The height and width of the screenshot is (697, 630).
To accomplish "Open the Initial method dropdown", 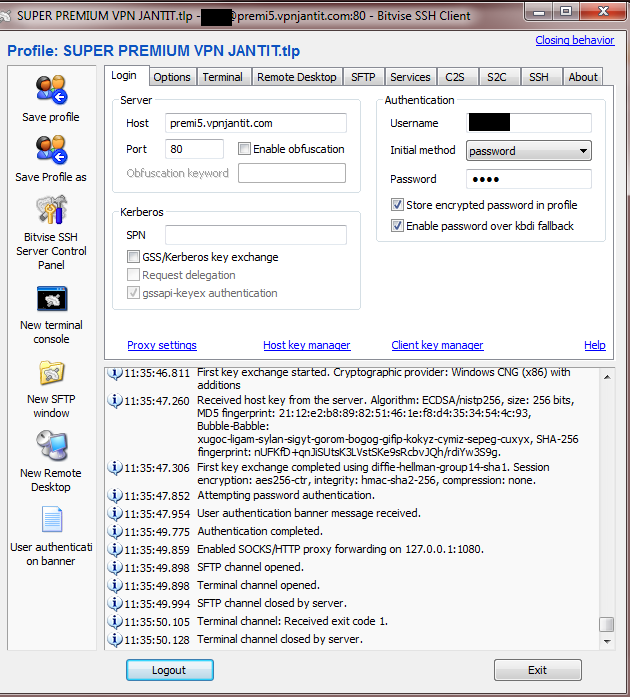I will [x=529, y=151].
